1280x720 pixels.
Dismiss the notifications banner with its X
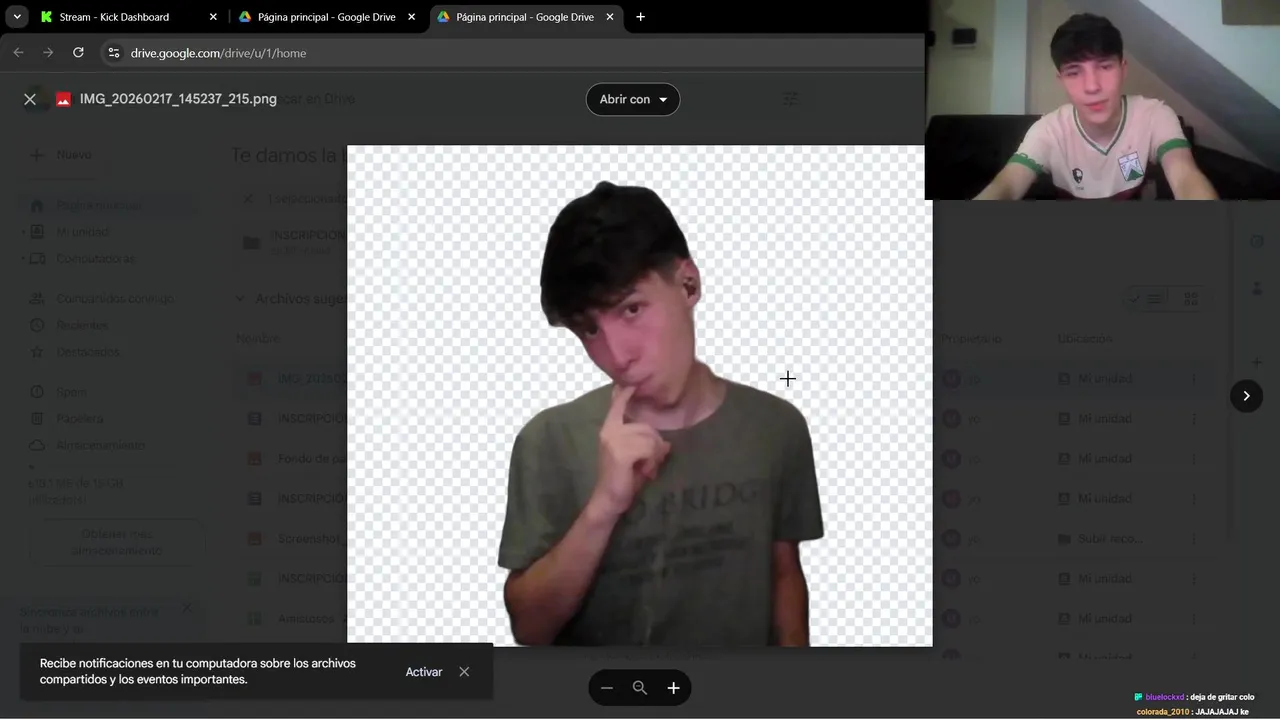point(464,672)
